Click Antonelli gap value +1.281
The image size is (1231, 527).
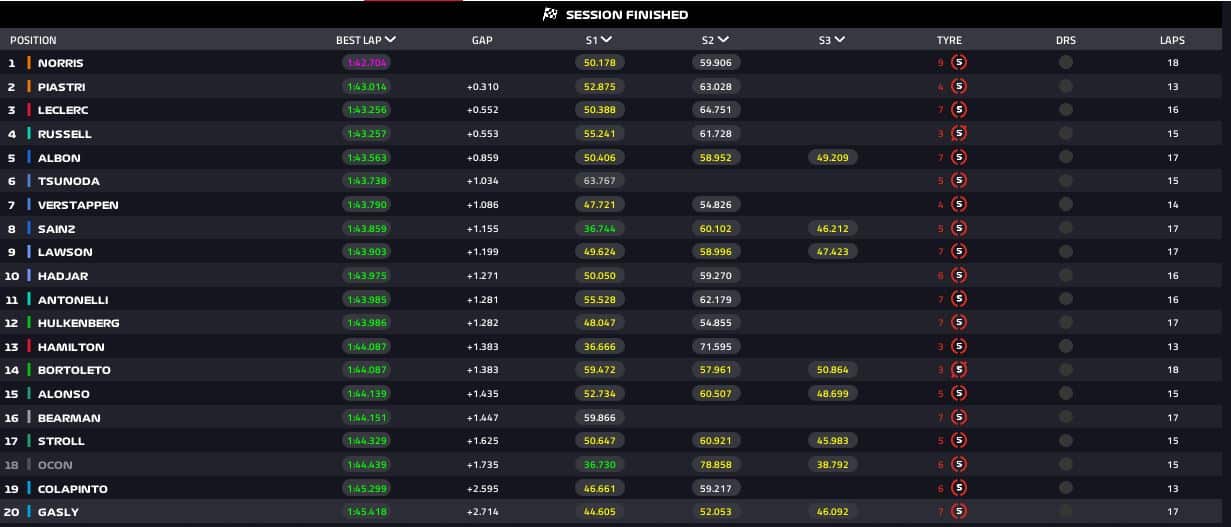click(x=482, y=300)
